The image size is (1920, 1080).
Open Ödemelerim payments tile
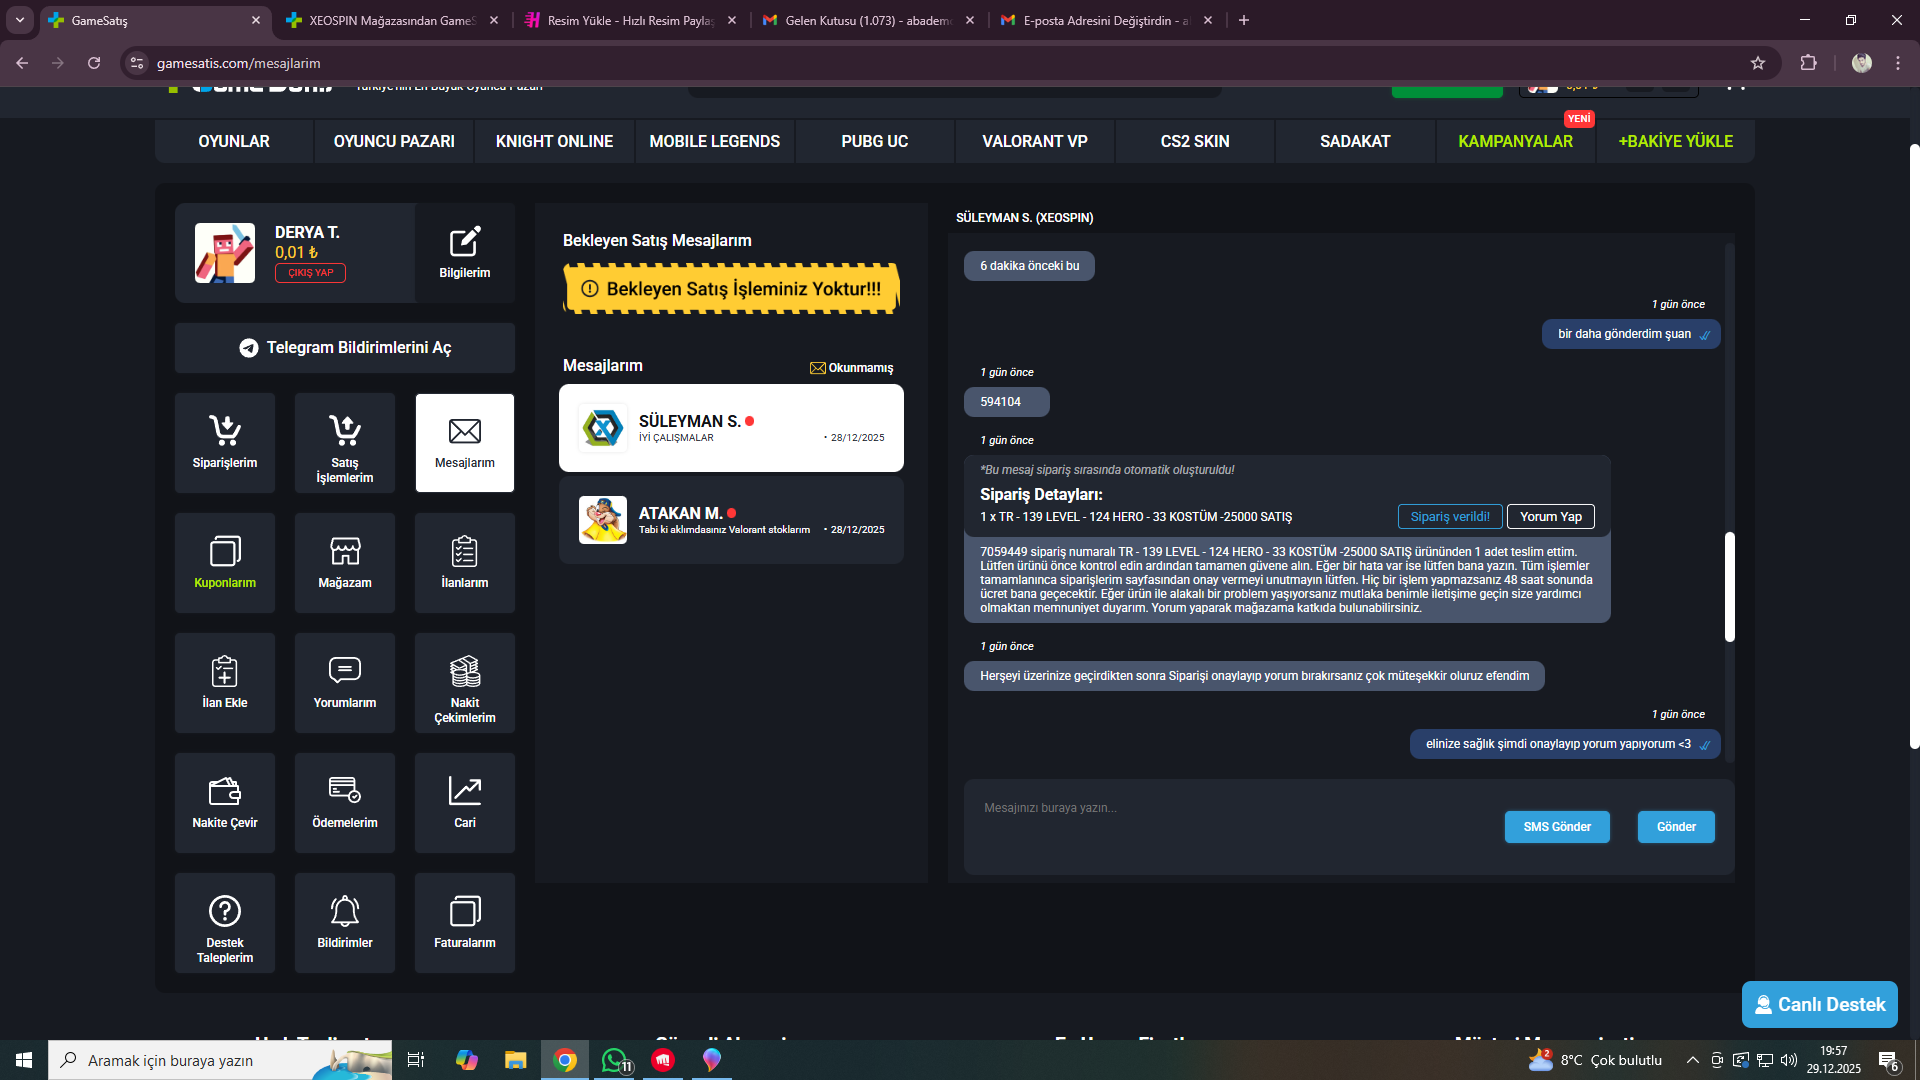(x=345, y=802)
